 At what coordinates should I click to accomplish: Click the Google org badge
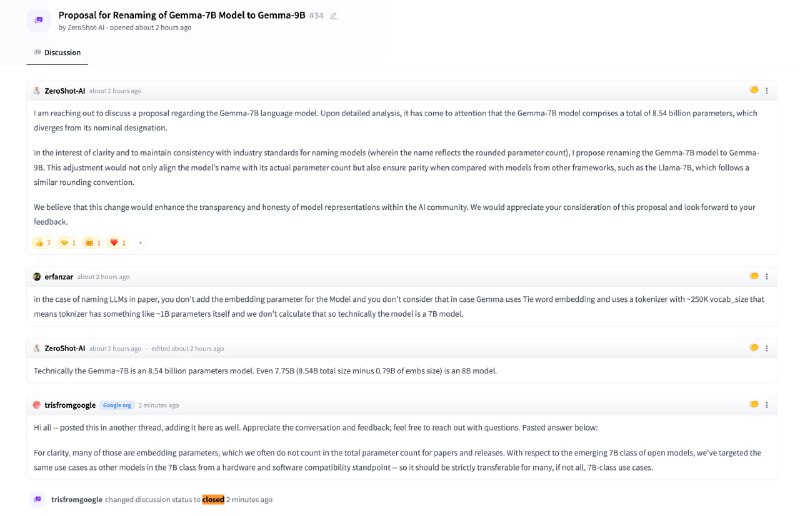(117, 405)
